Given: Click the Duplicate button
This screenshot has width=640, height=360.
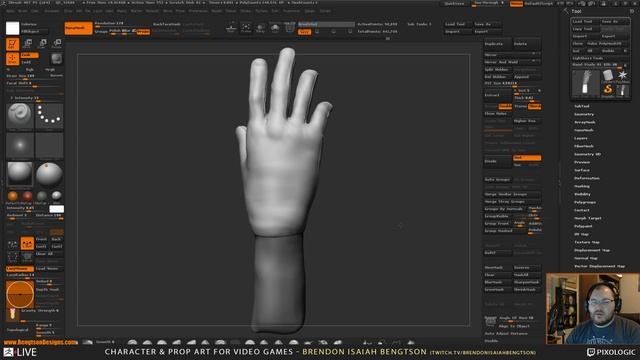Looking at the screenshot, I should [498, 44].
